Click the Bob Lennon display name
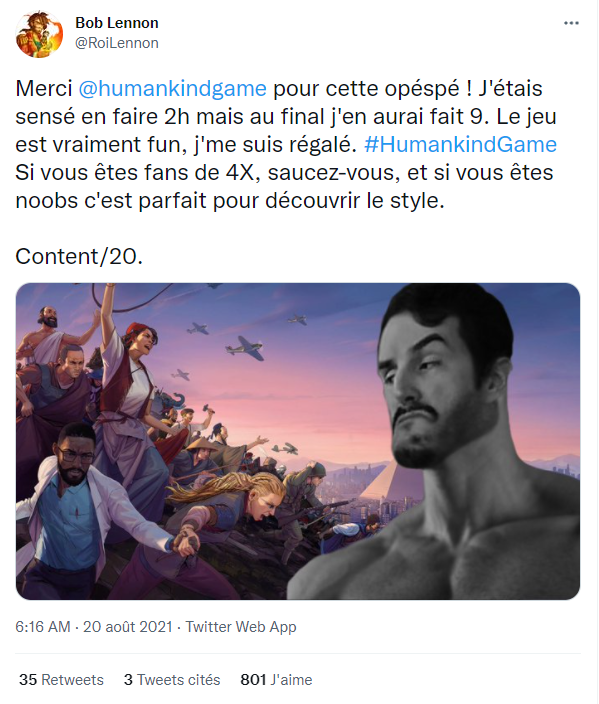Viewport: 599px width, 704px height. click(x=117, y=22)
